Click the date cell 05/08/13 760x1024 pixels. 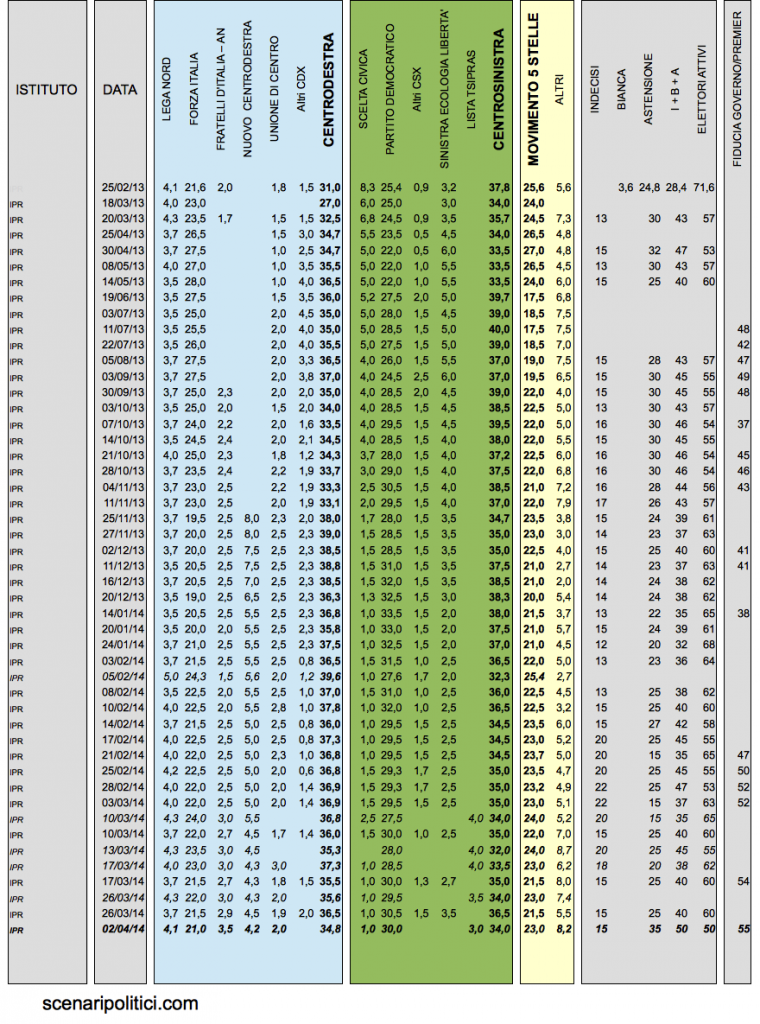pyautogui.click(x=123, y=360)
